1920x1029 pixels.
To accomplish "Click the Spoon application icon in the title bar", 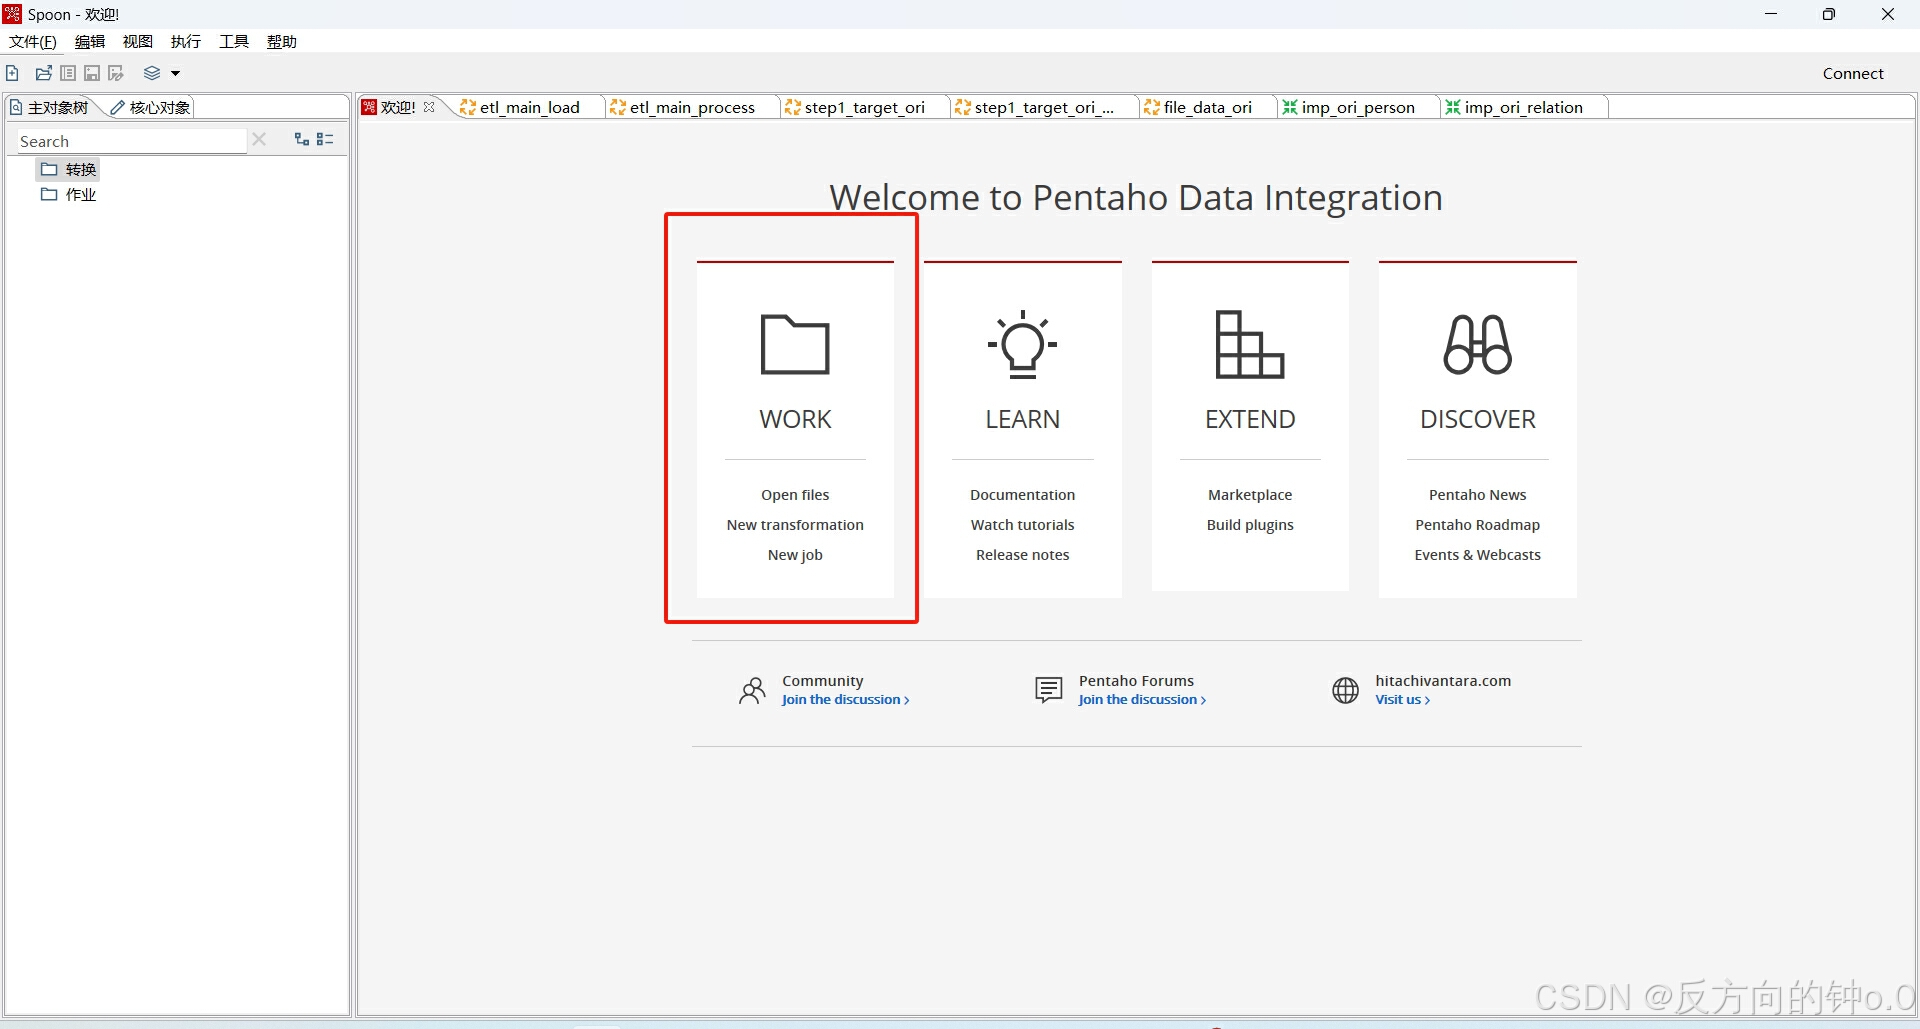I will click(12, 13).
